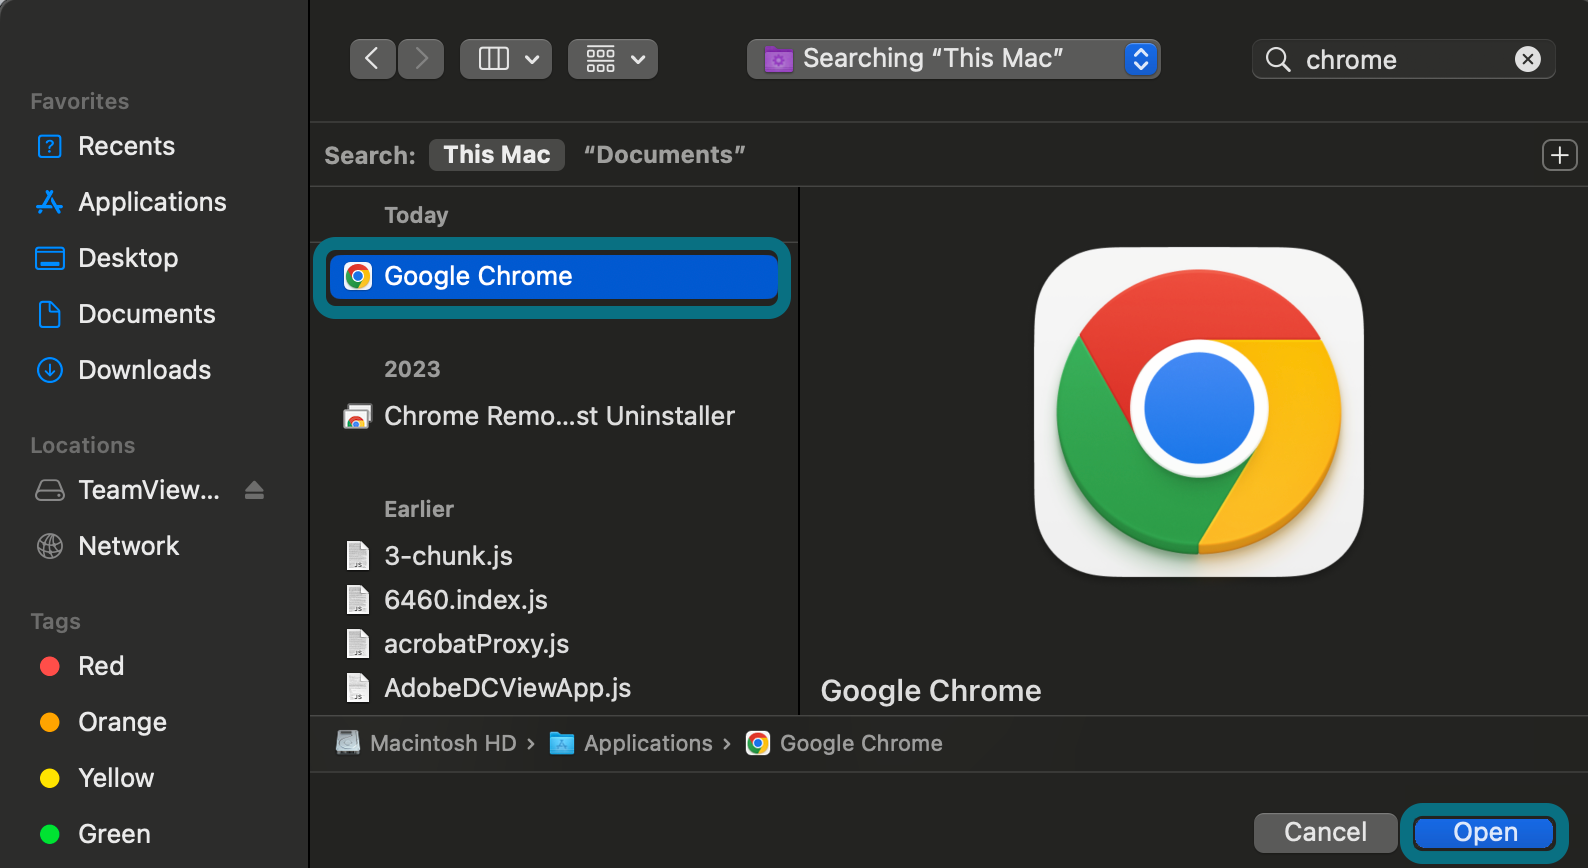Click the Documents sidebar icon
Viewport: 1588px width, 868px height.
(x=49, y=314)
